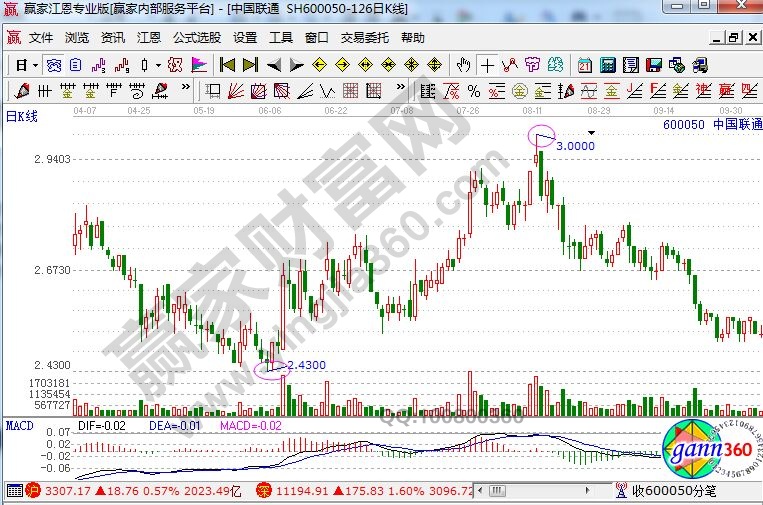
Task: Click the floppy disk save icon
Action: pos(654,65)
